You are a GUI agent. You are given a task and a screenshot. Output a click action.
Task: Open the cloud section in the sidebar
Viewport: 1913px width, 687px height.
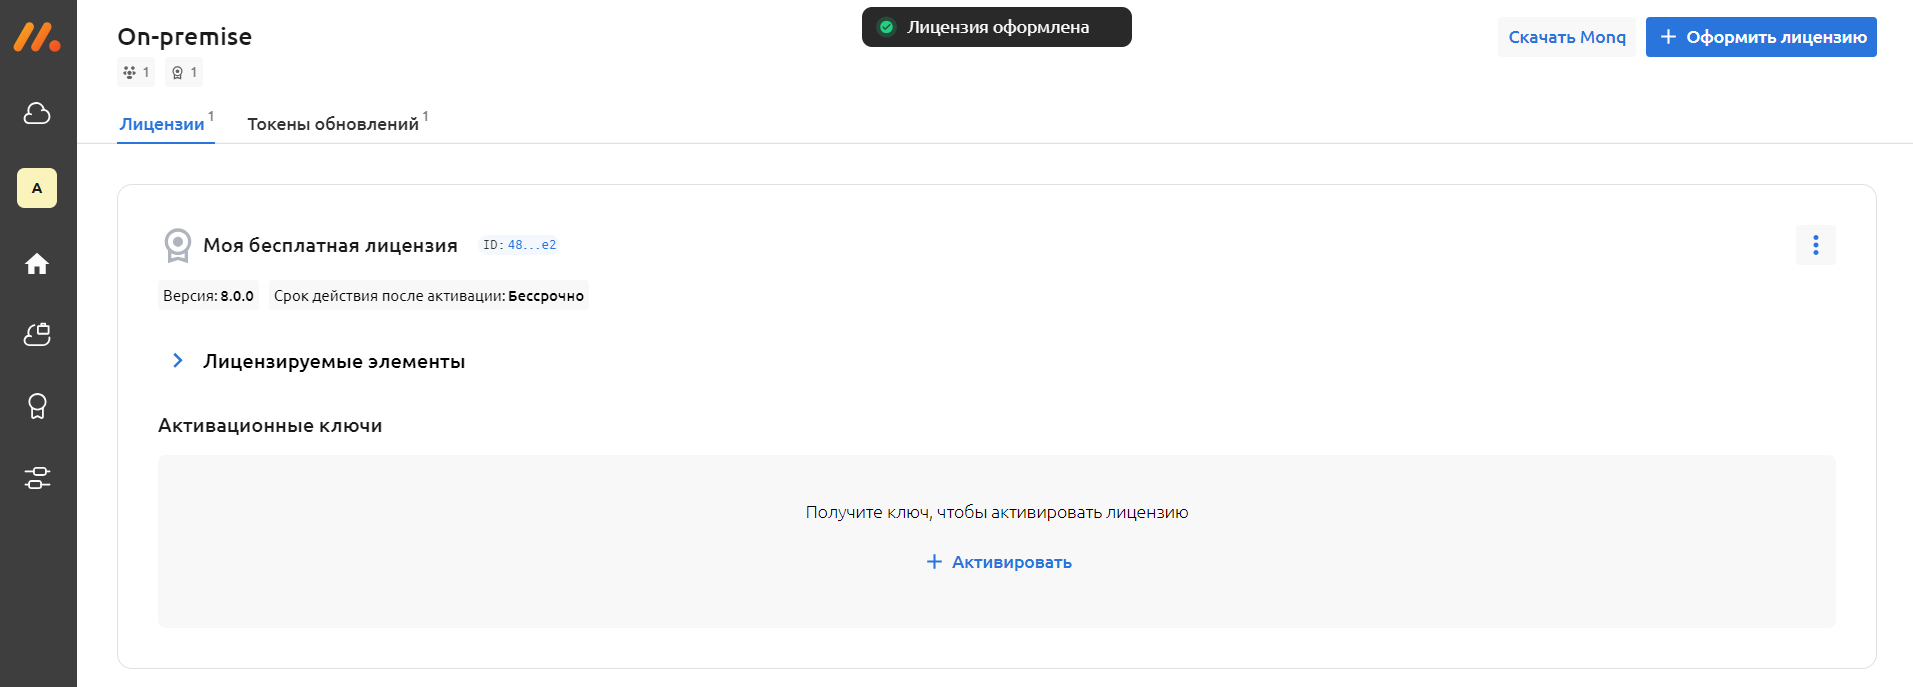[37, 114]
